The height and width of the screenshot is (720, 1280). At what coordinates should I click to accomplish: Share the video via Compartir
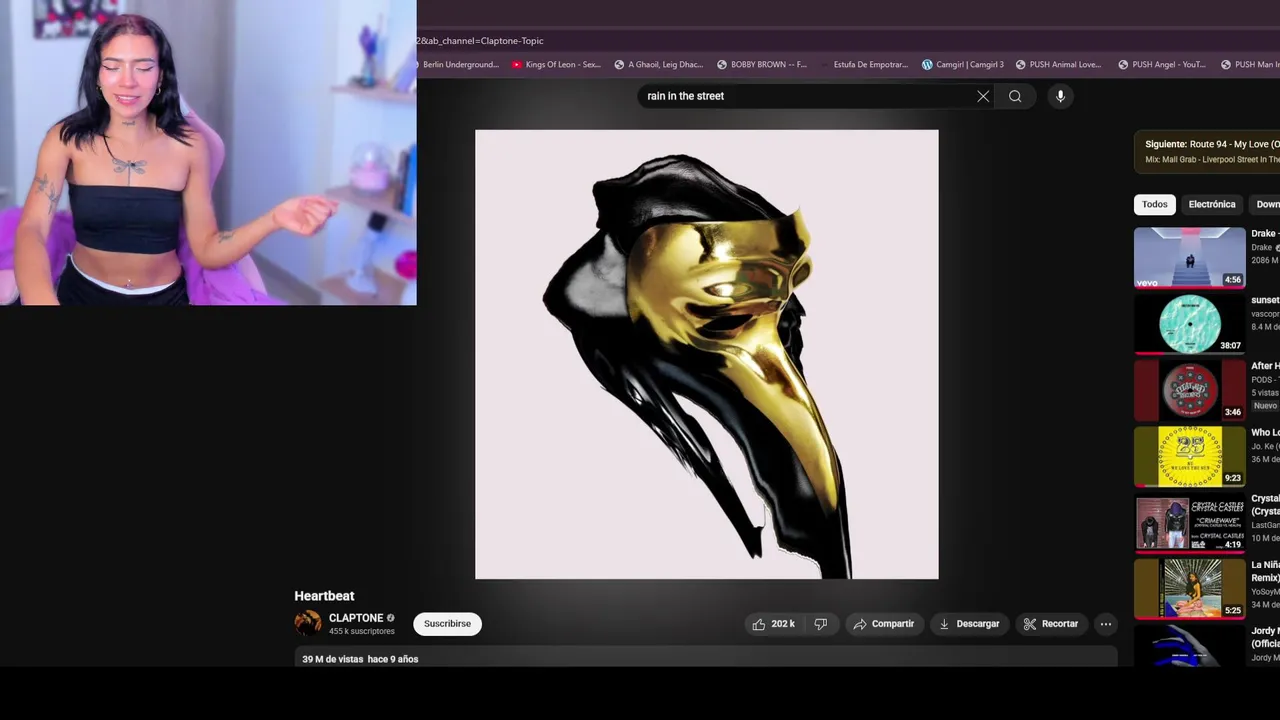[884, 624]
